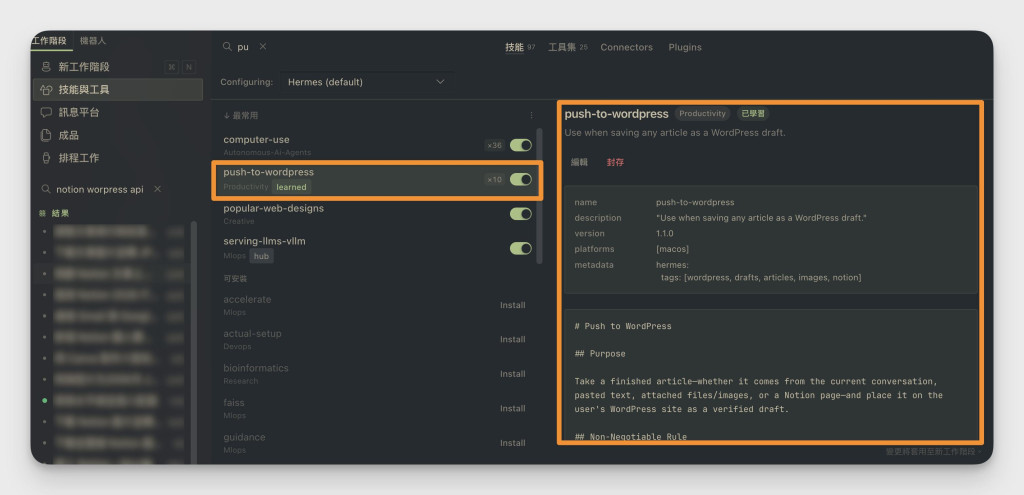Click the ×10 usage count badge

pyautogui.click(x=494, y=179)
